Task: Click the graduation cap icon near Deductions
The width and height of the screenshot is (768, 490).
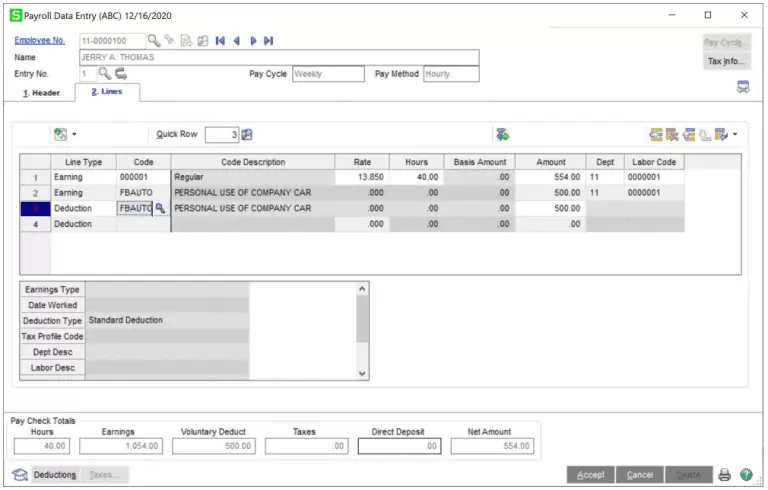Action: pyautogui.click(x=20, y=475)
